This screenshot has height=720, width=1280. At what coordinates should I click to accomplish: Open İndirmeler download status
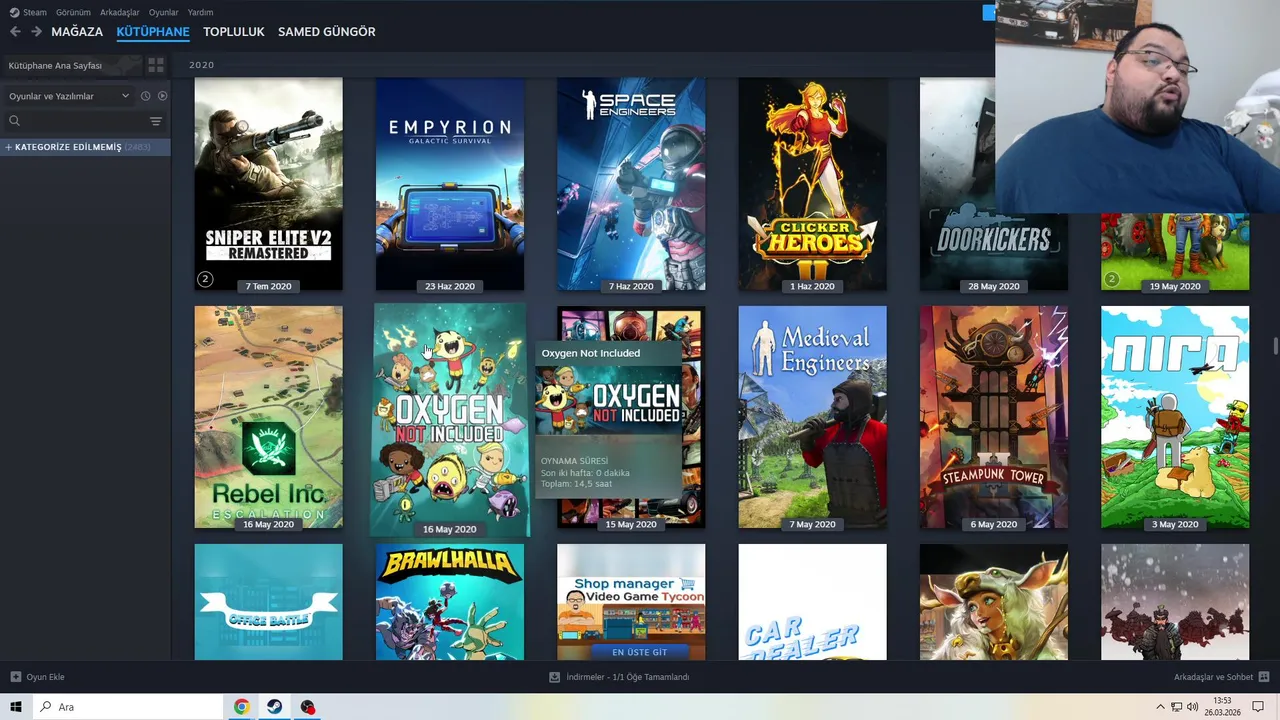point(619,677)
